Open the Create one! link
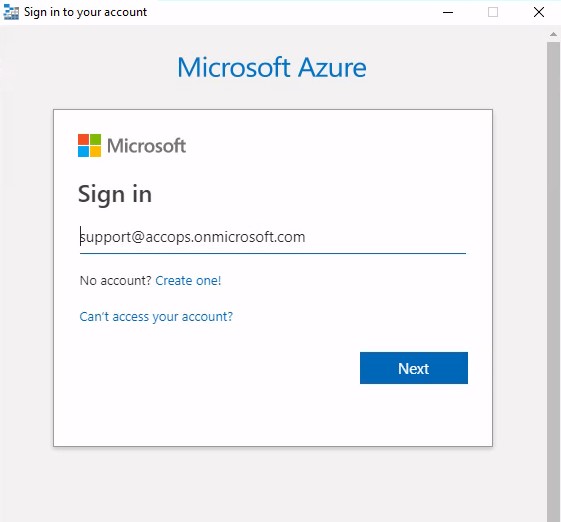This screenshot has width=561, height=522. (188, 281)
